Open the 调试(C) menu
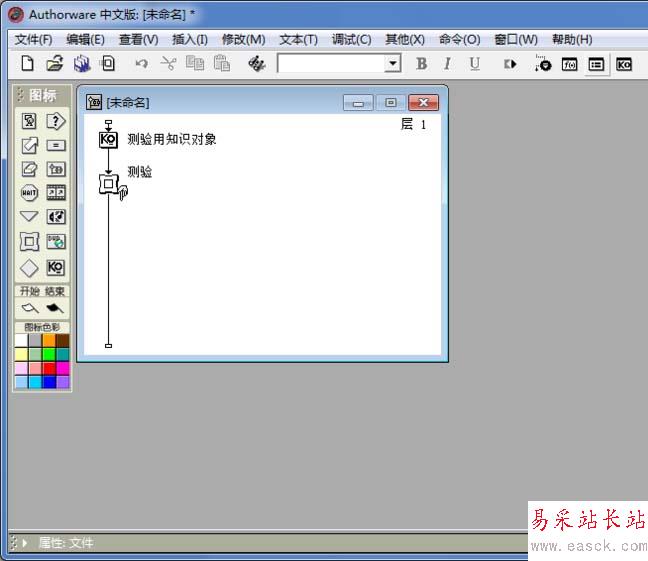648x561 pixels. (351, 40)
